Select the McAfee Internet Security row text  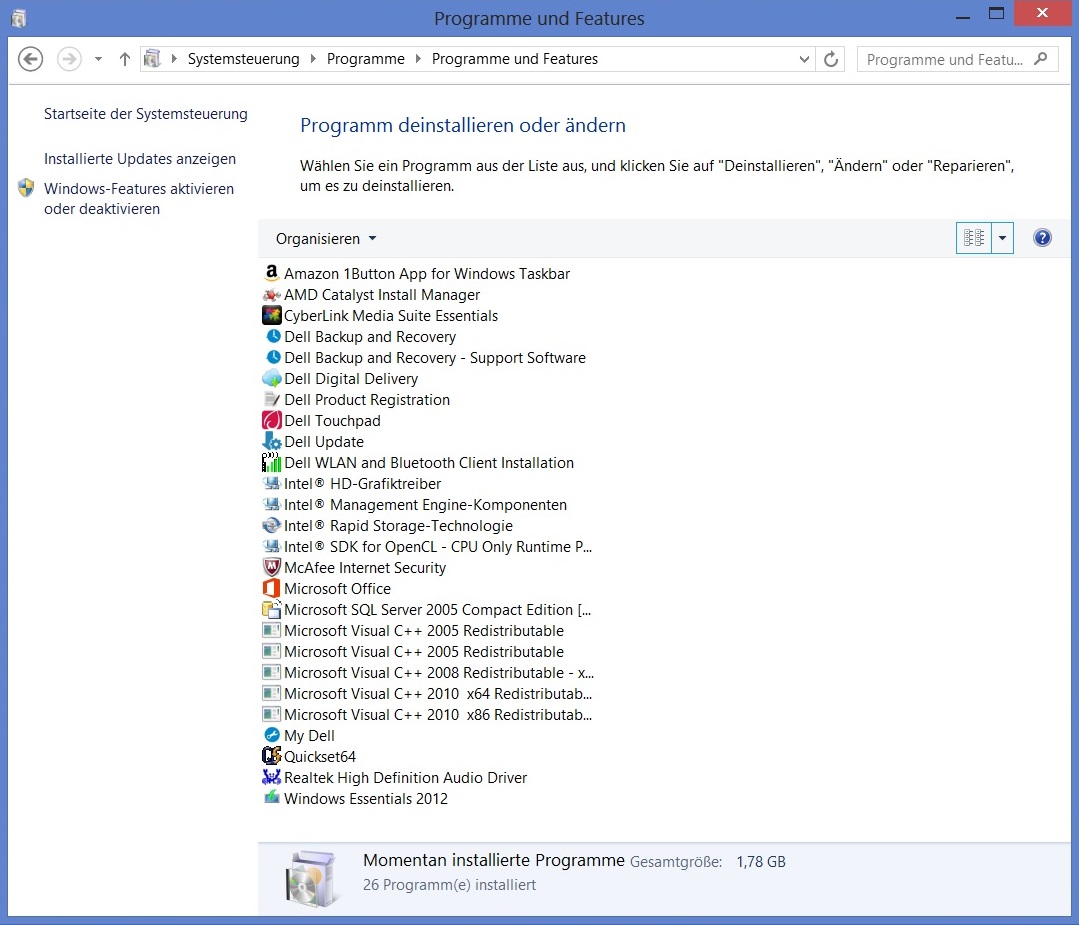tap(365, 568)
